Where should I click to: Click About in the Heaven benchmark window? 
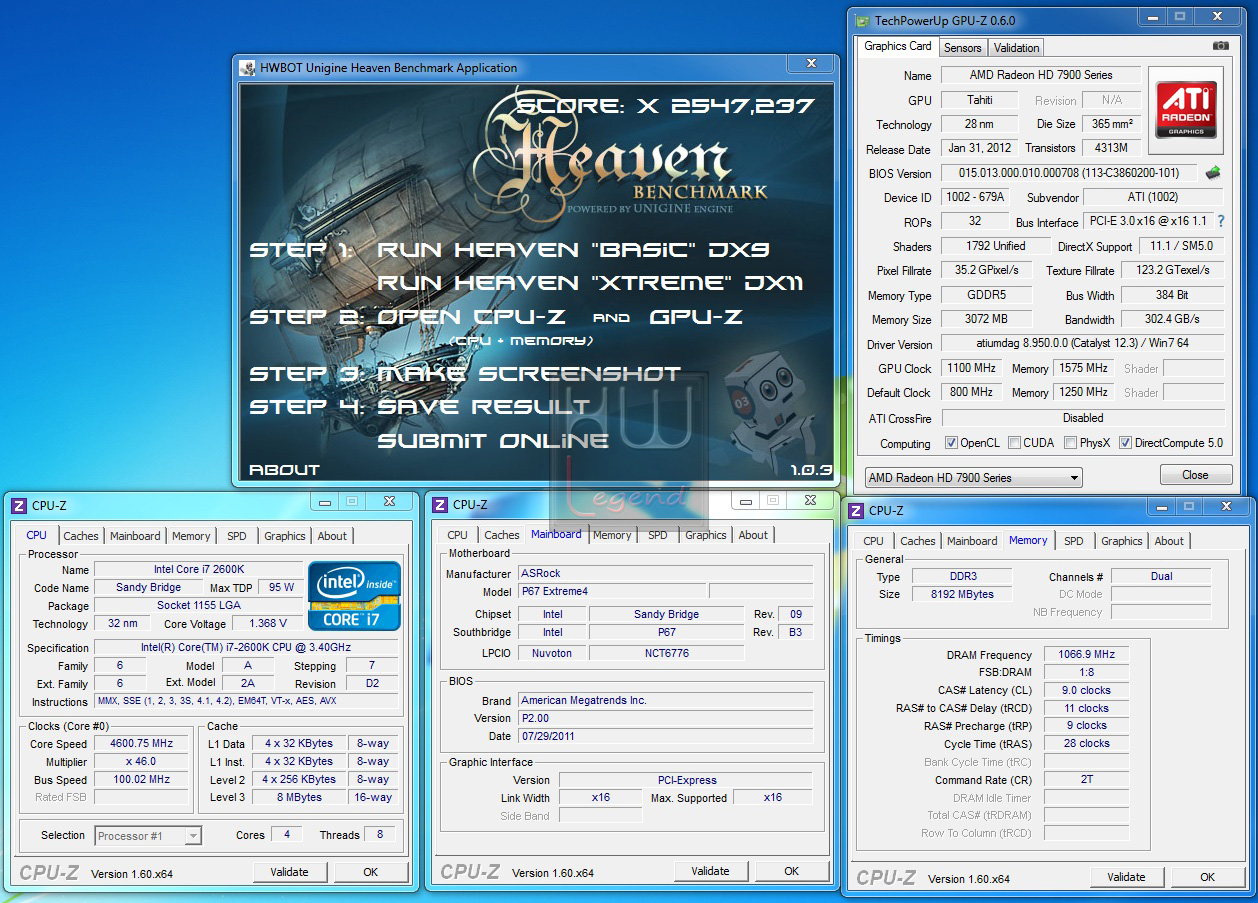[284, 469]
